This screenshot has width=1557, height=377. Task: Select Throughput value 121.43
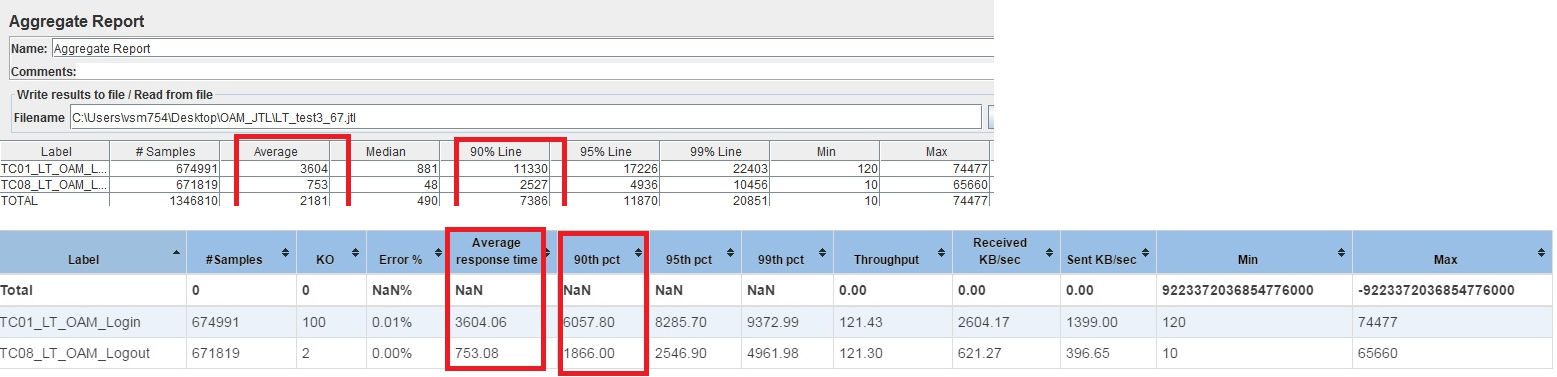coord(860,322)
